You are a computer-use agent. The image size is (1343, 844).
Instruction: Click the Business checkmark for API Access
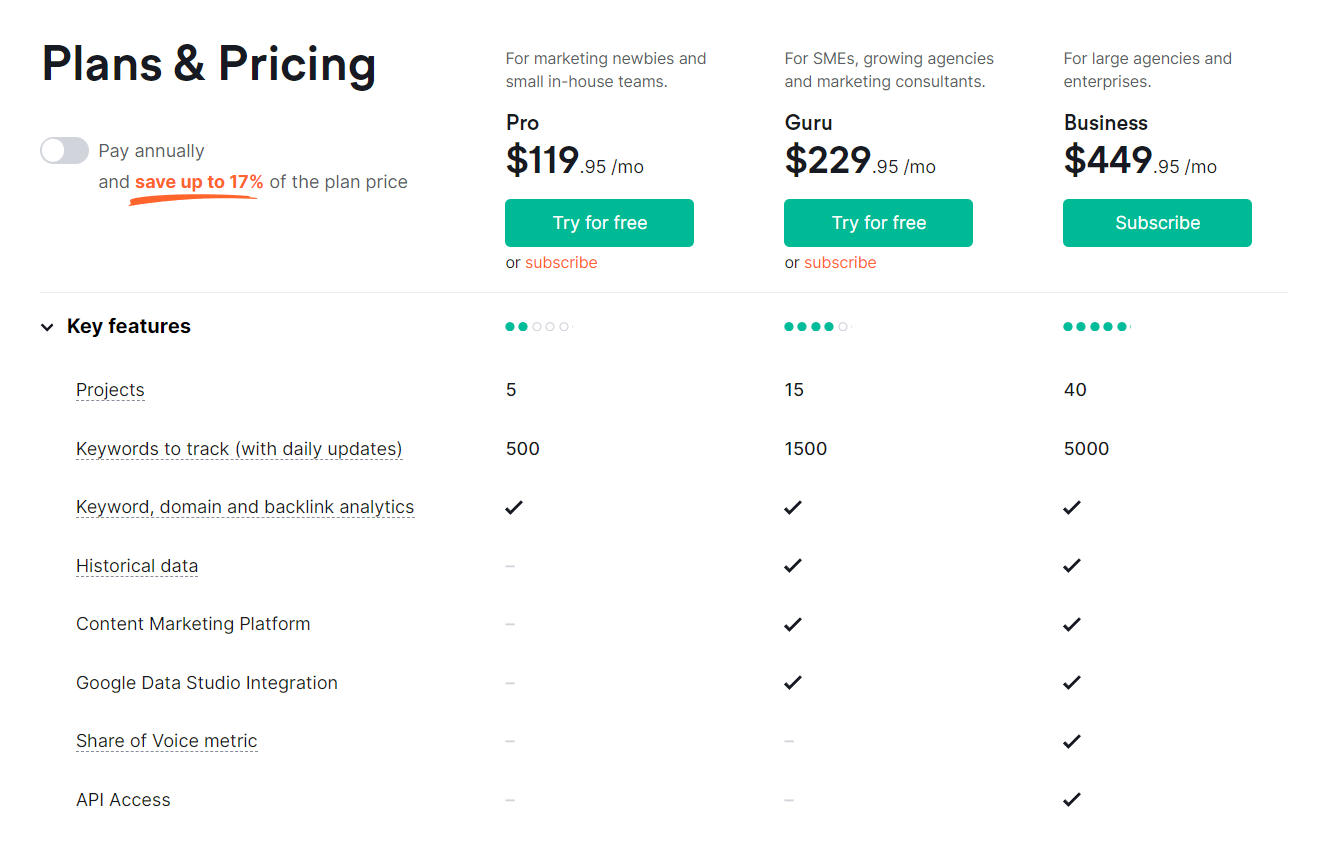coord(1072,800)
